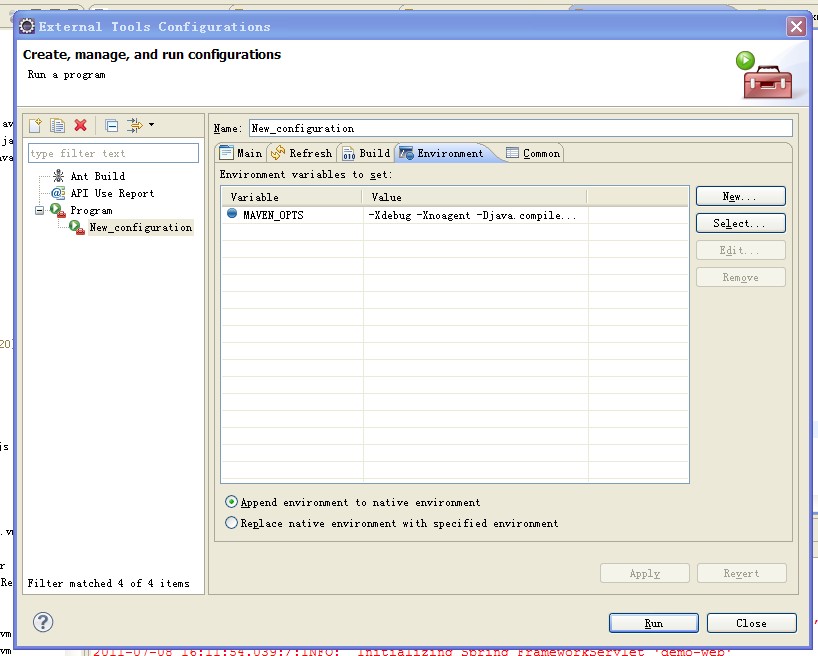
Task: Open the Build tab
Action: coord(366,153)
